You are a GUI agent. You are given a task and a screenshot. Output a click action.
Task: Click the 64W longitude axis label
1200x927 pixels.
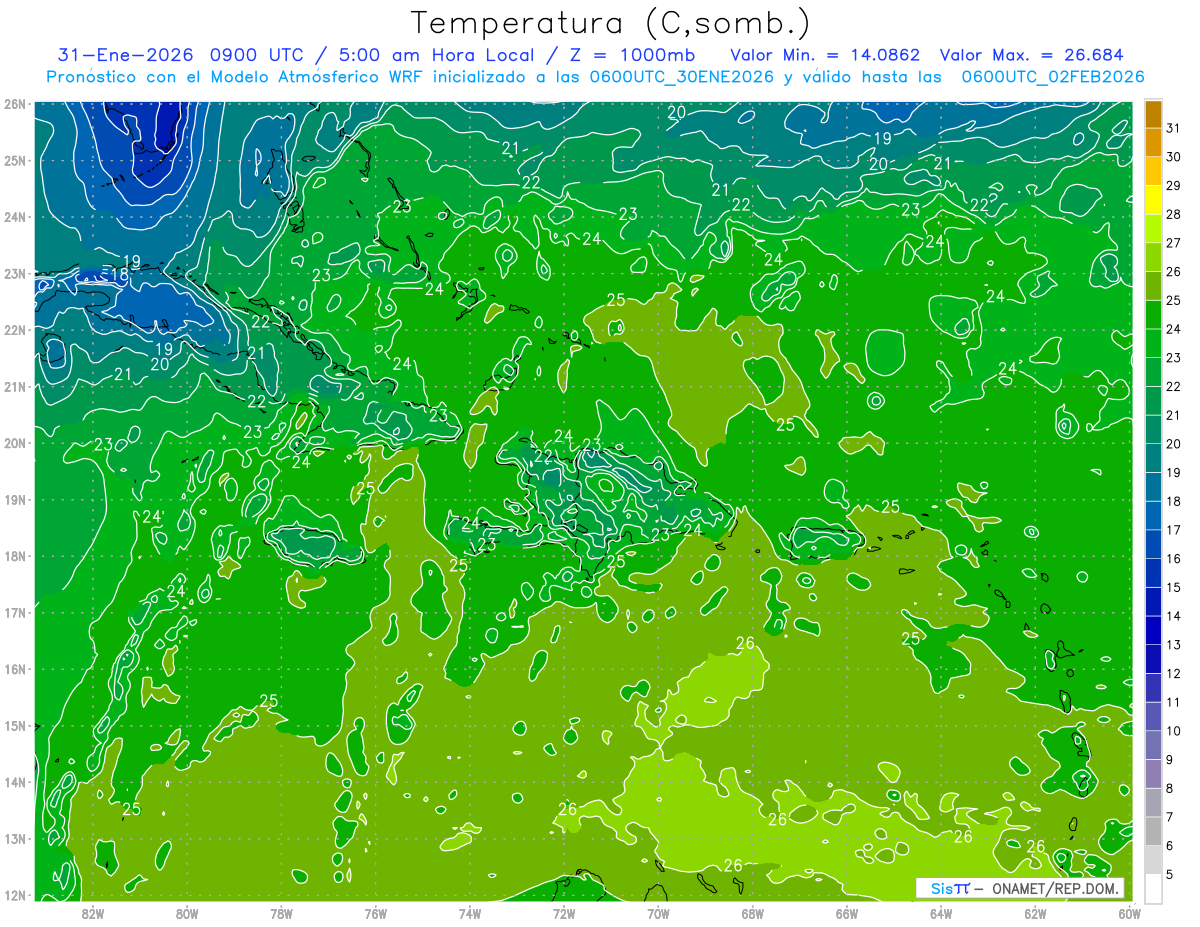coord(941,914)
